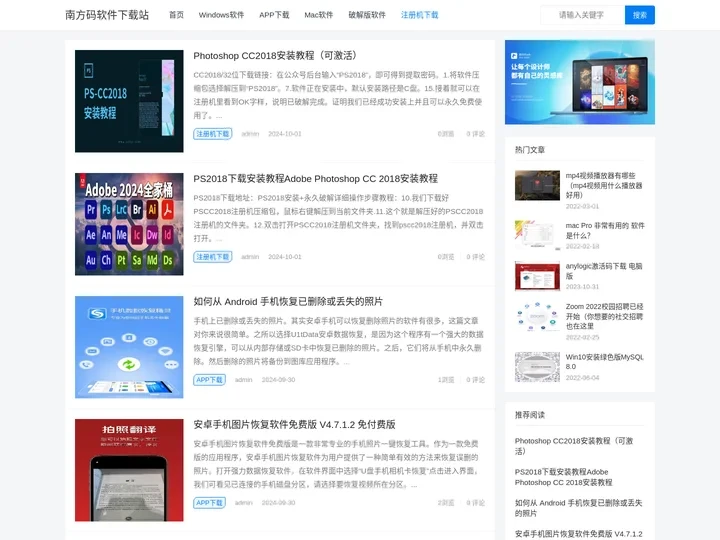This screenshot has height=540, width=720.
Task: Open mp4视频播放器有哪些 hot article
Action: point(604,185)
